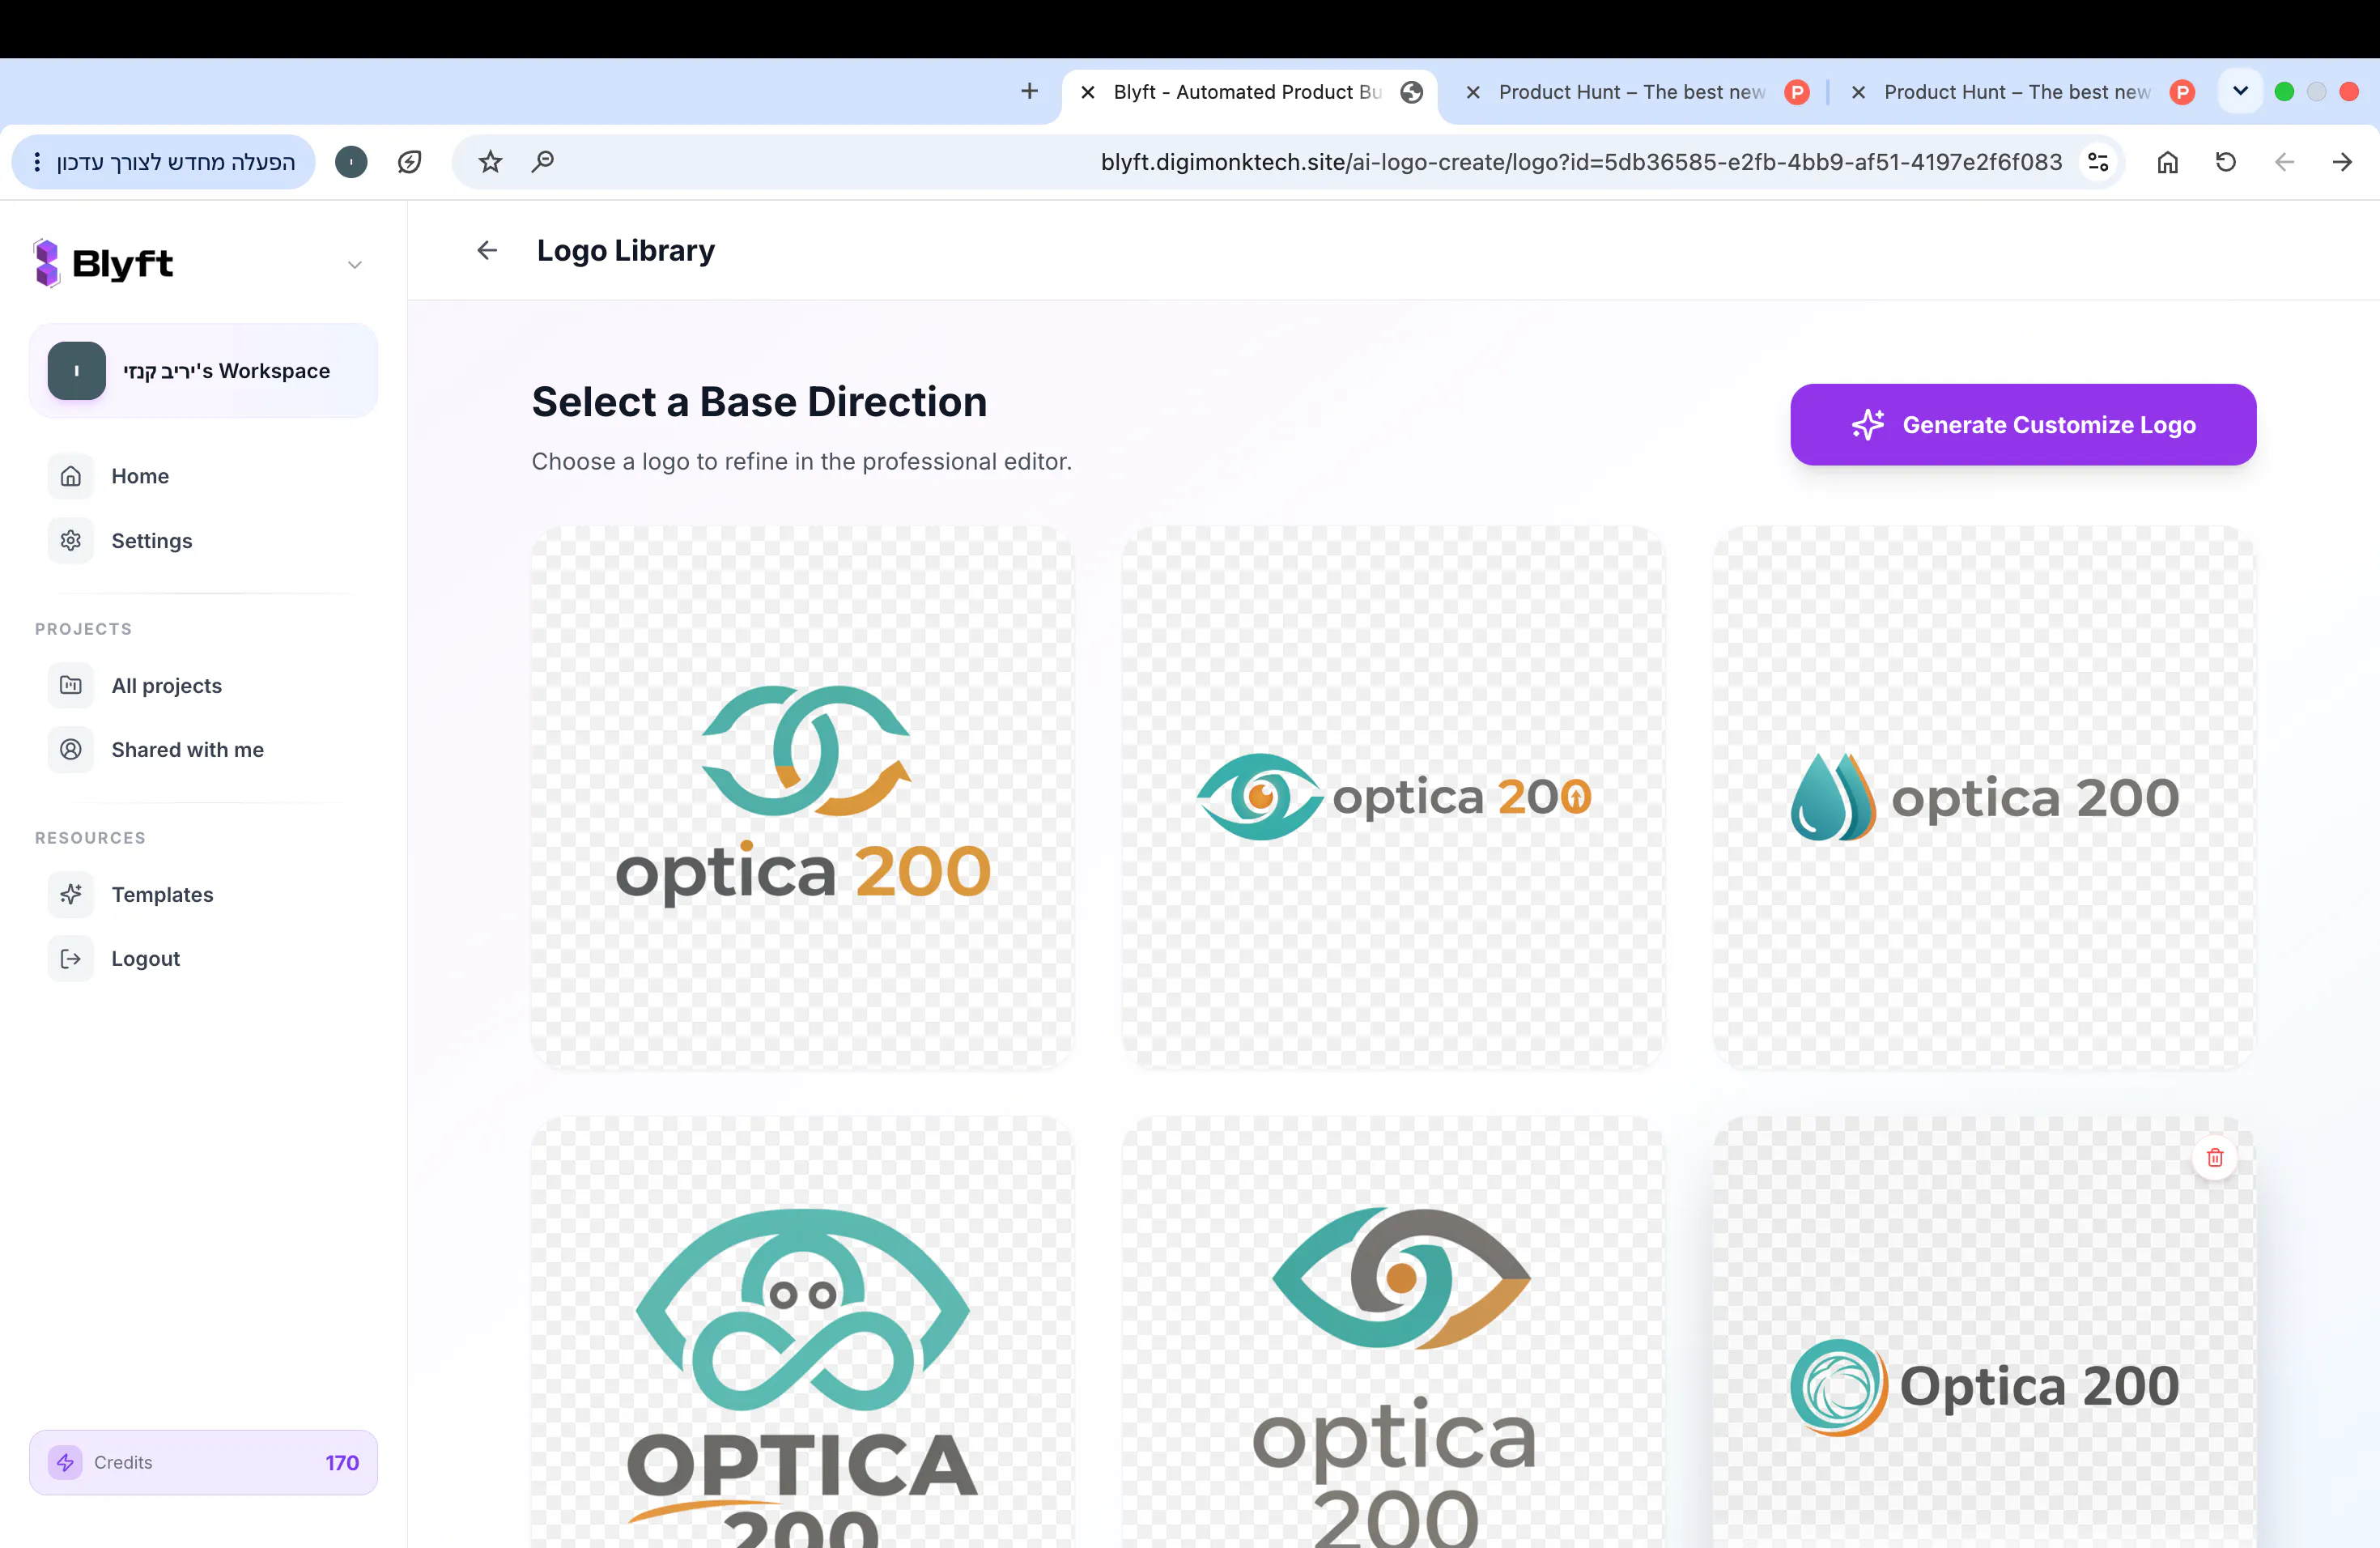
Task: Select the gray swirl eye optica logo
Action: [x=1393, y=1333]
